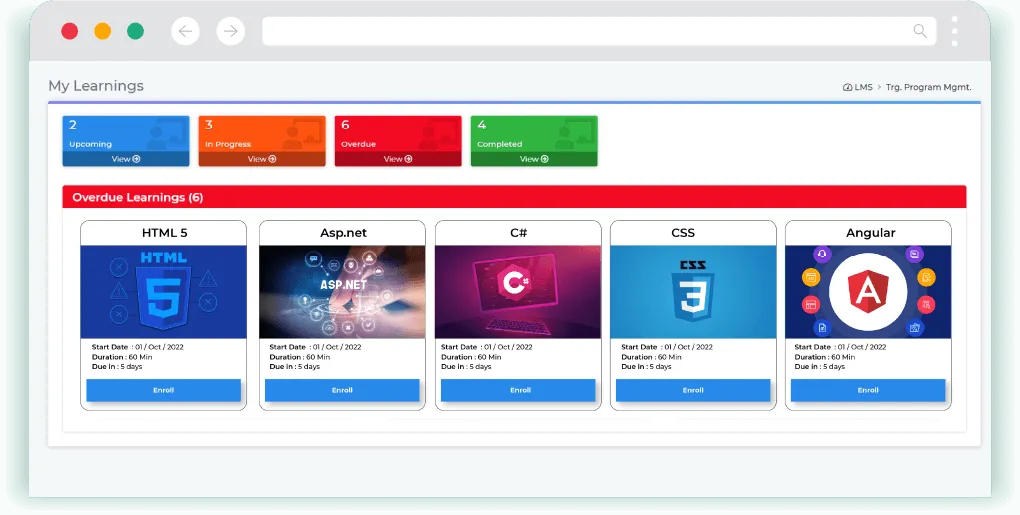
Task: Click the C# card Due in line
Action: click(466, 367)
